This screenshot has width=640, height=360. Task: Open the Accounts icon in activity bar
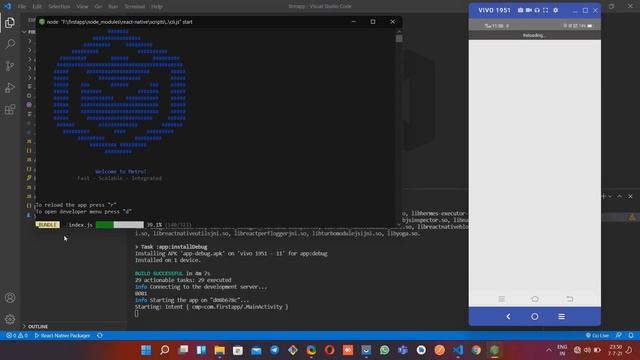point(10,298)
